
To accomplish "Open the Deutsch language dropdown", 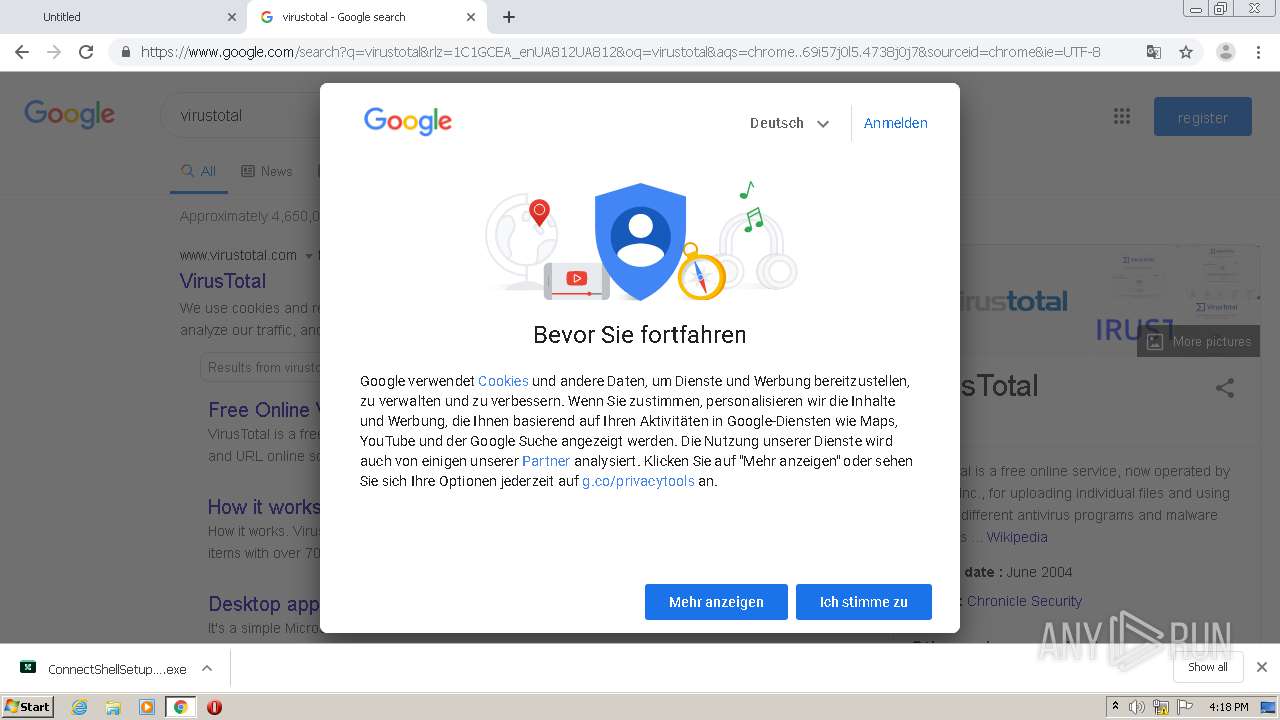I will click(x=789, y=123).
